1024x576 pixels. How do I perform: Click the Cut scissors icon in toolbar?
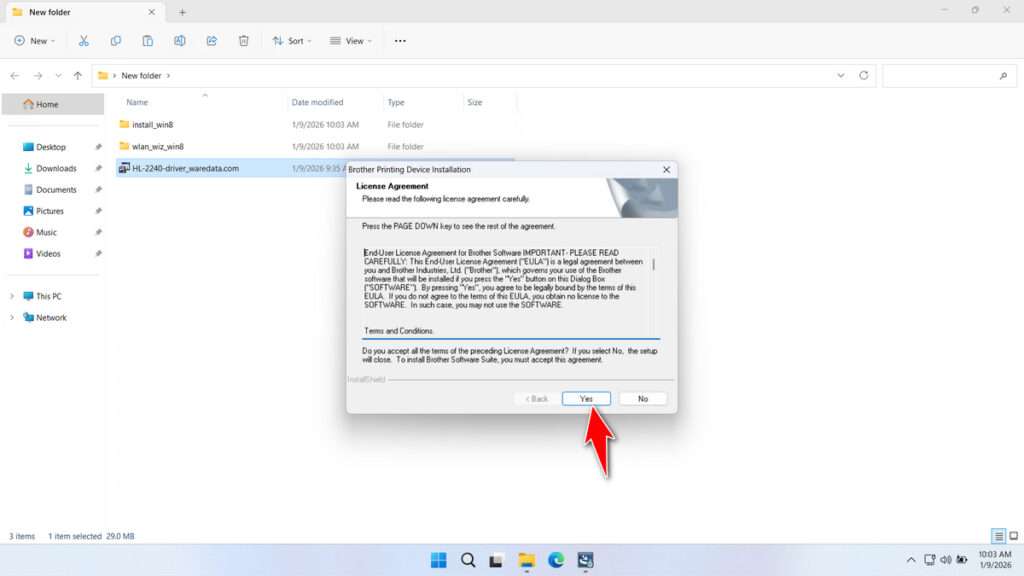pyautogui.click(x=84, y=41)
